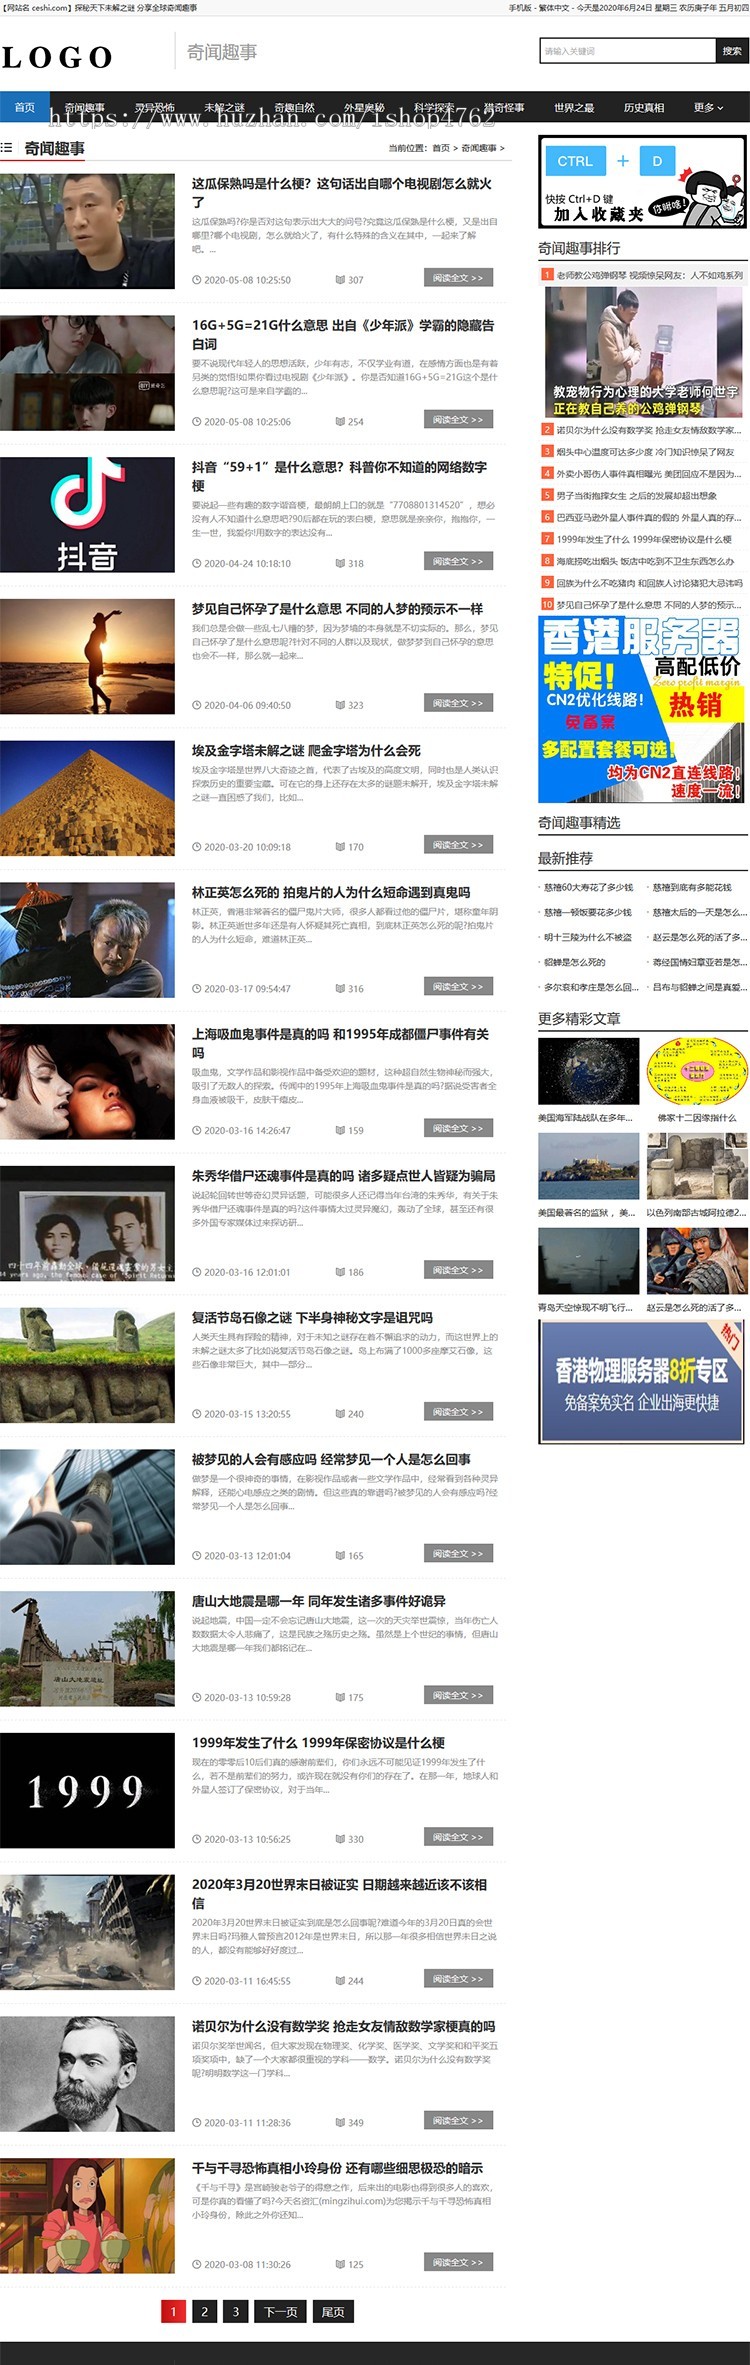
Task: Go to page 2 in pagination
Action: click(204, 2312)
